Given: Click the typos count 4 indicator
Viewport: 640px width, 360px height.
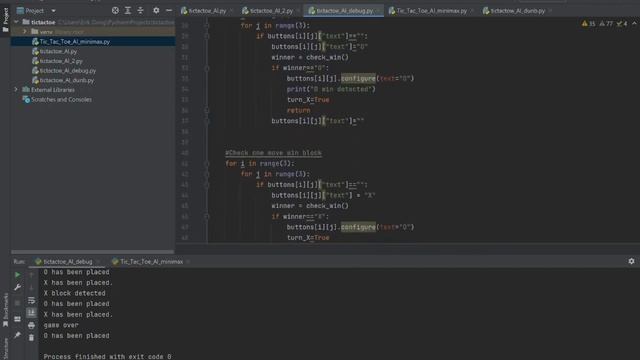Looking at the screenshot, I should (622, 24).
